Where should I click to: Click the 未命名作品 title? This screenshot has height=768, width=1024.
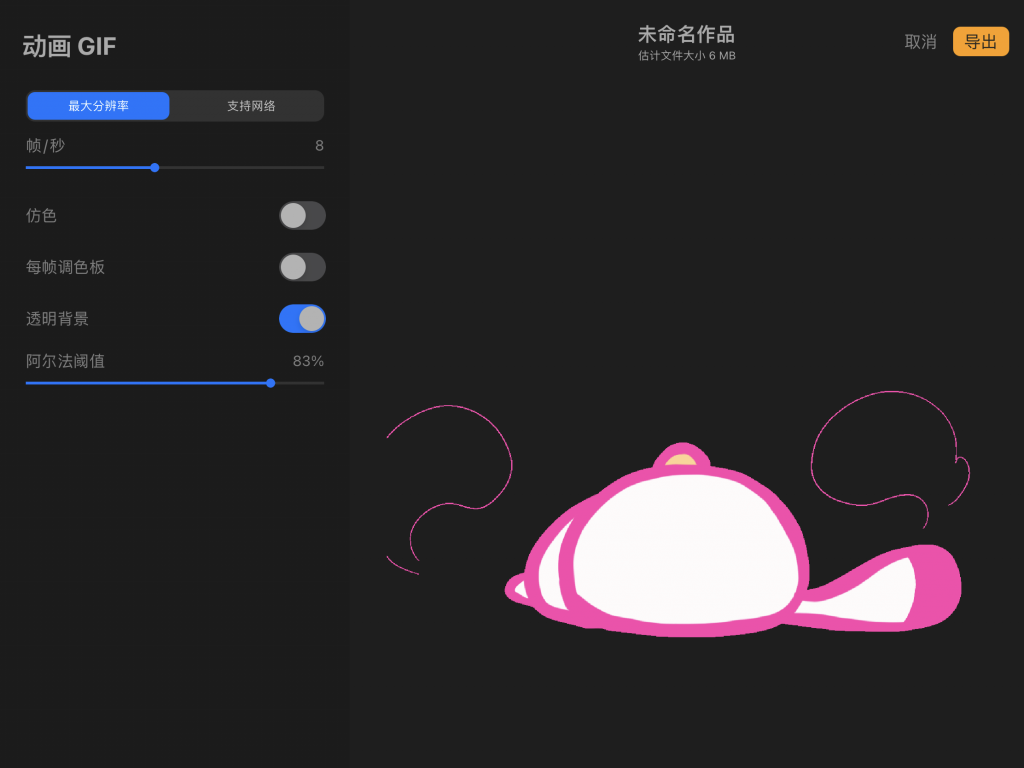coord(686,34)
